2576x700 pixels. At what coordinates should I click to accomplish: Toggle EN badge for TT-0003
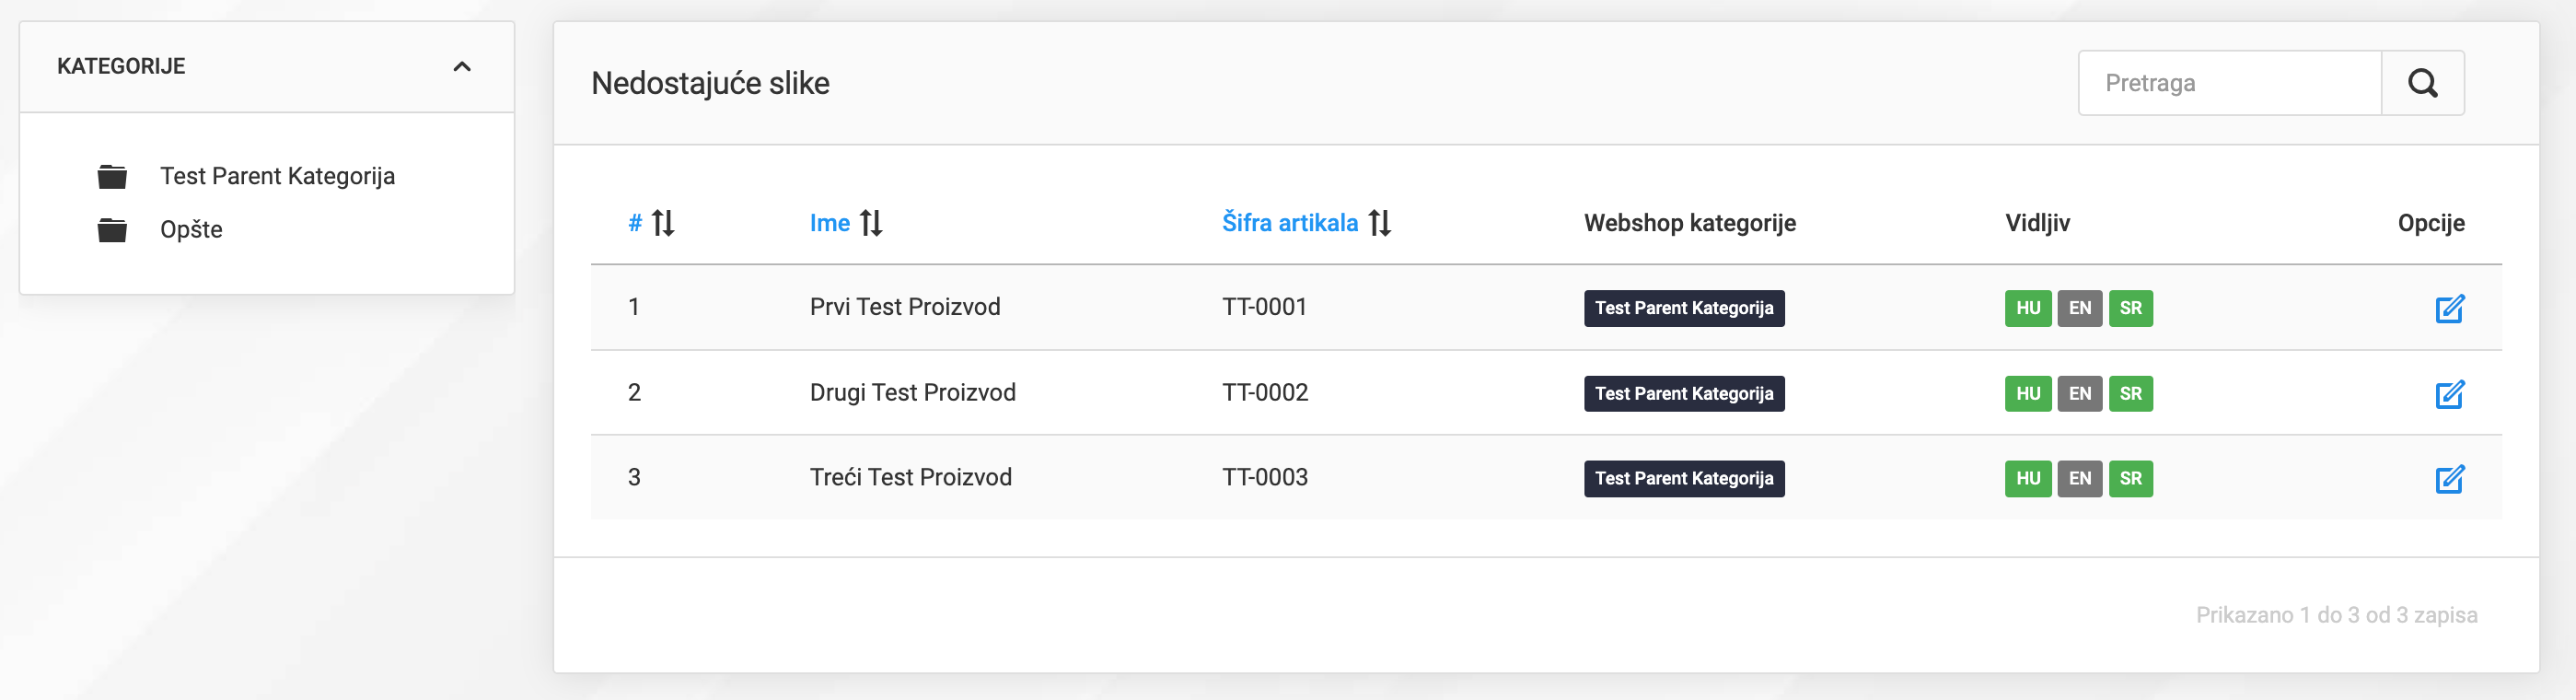coord(2080,478)
